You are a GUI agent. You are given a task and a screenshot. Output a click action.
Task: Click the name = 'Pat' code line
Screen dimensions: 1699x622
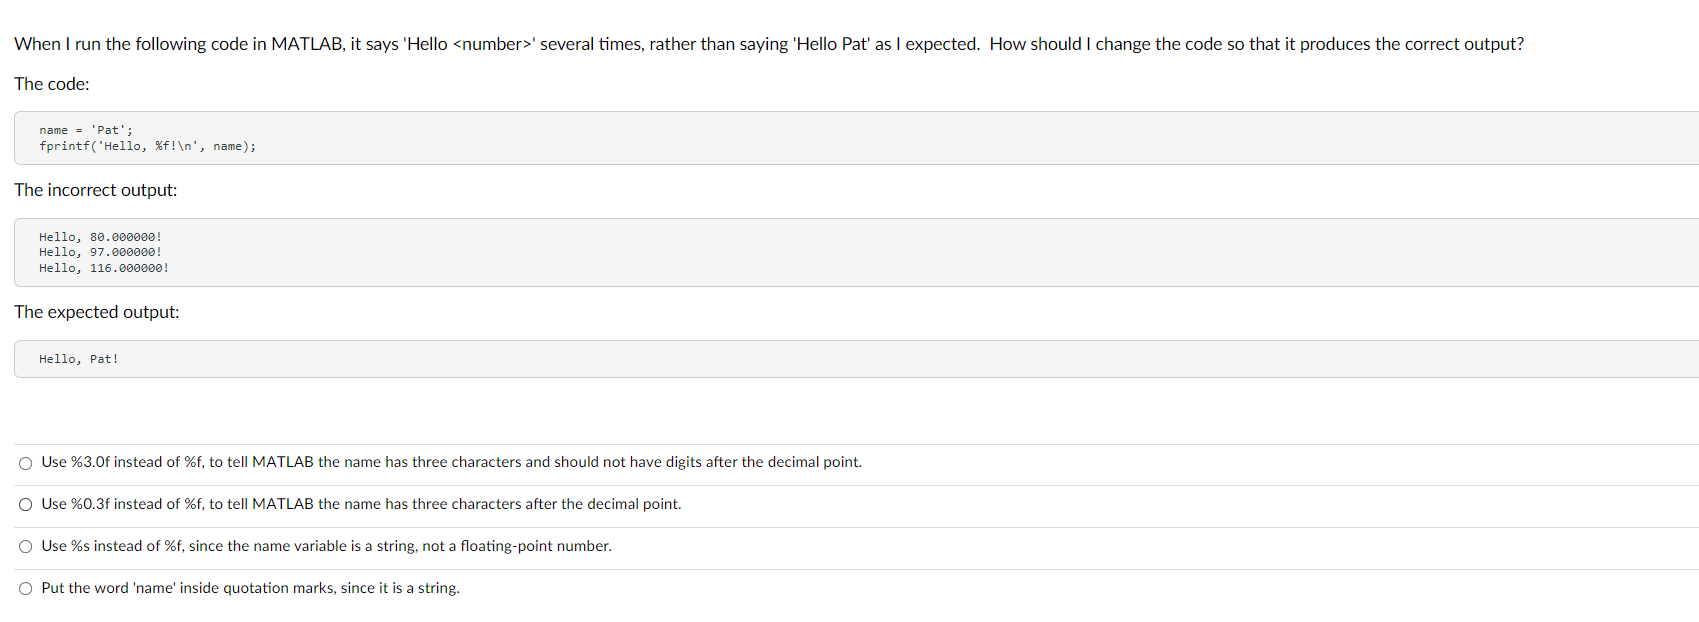pyautogui.click(x=85, y=129)
